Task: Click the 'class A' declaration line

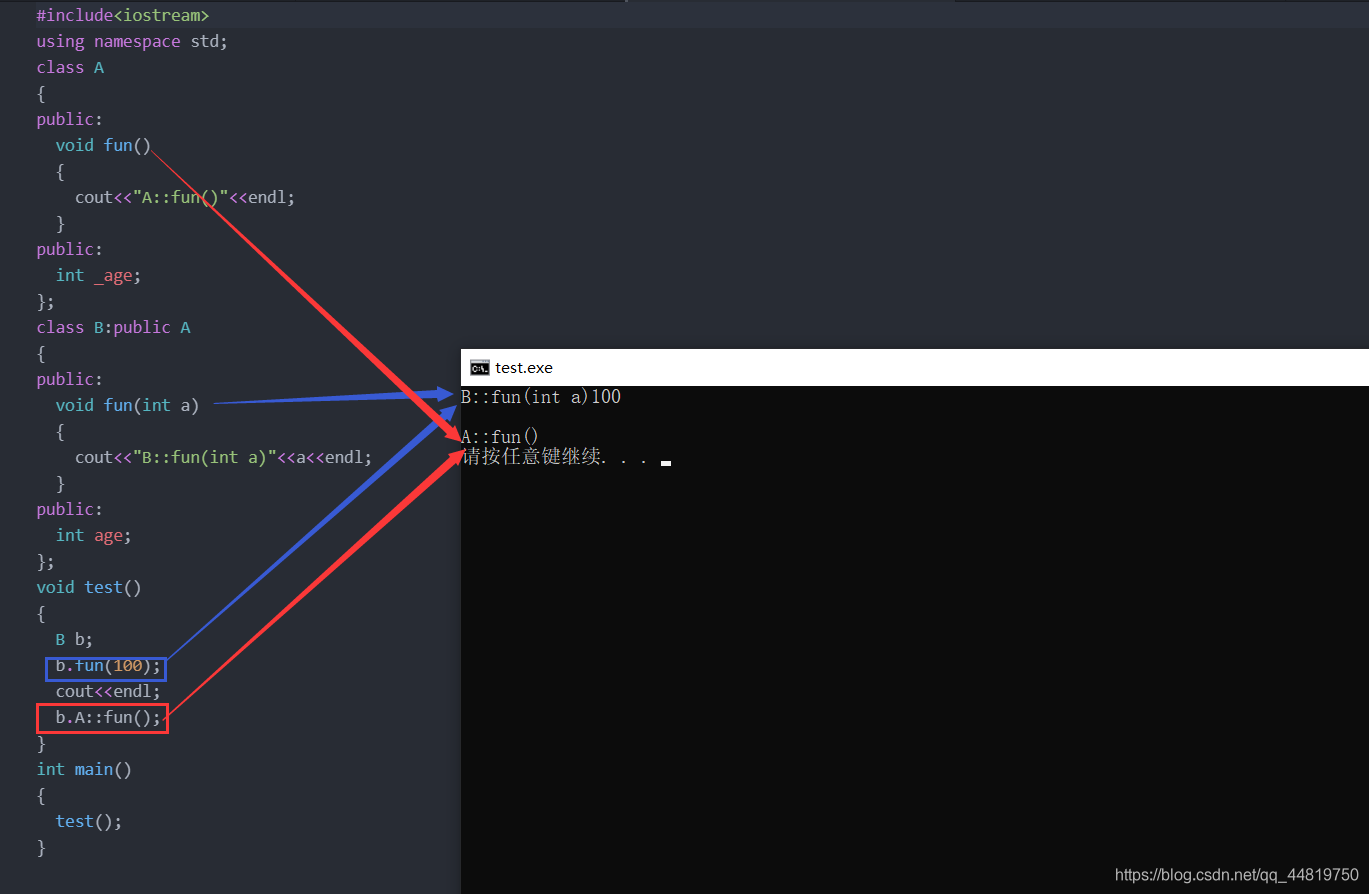Action: point(70,67)
